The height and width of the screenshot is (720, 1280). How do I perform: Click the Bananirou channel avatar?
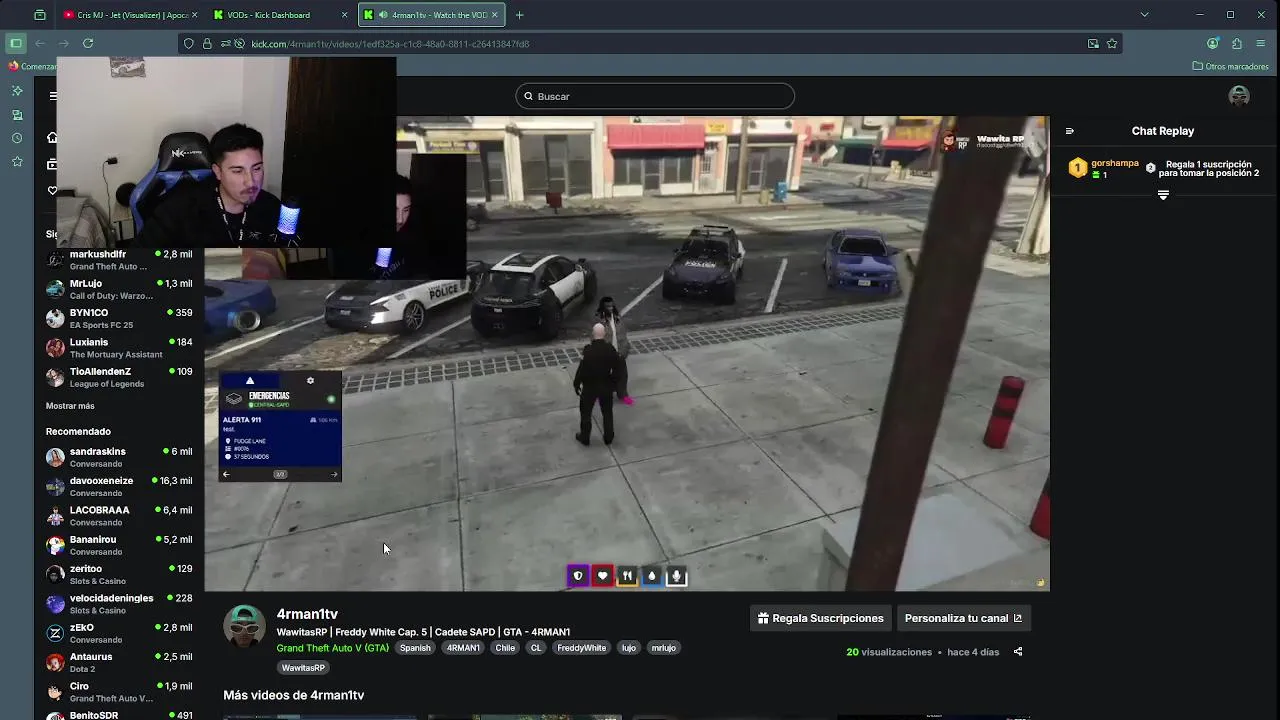[x=55, y=545]
